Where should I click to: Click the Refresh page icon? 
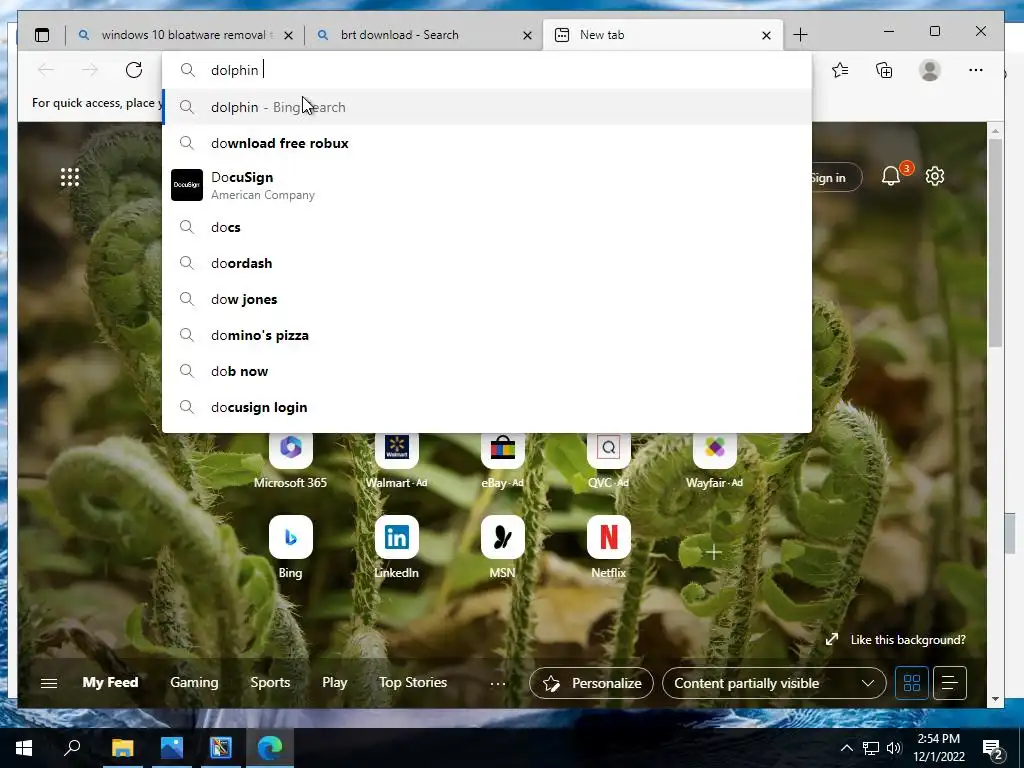point(134,70)
